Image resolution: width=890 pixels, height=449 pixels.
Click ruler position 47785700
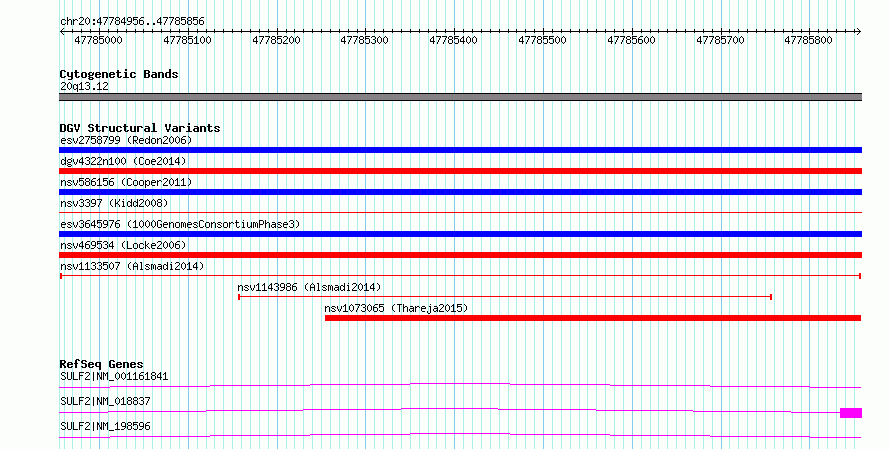[x=720, y=40]
